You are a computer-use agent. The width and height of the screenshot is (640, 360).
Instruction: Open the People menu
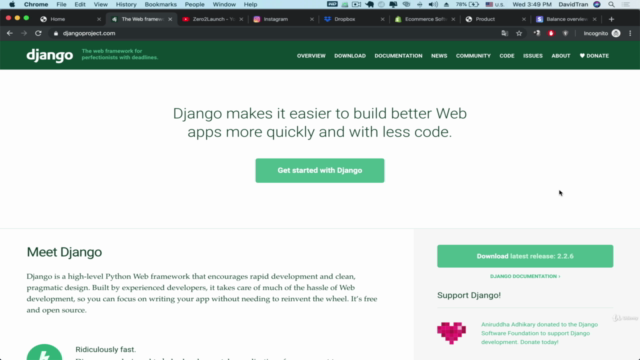[194, 4]
